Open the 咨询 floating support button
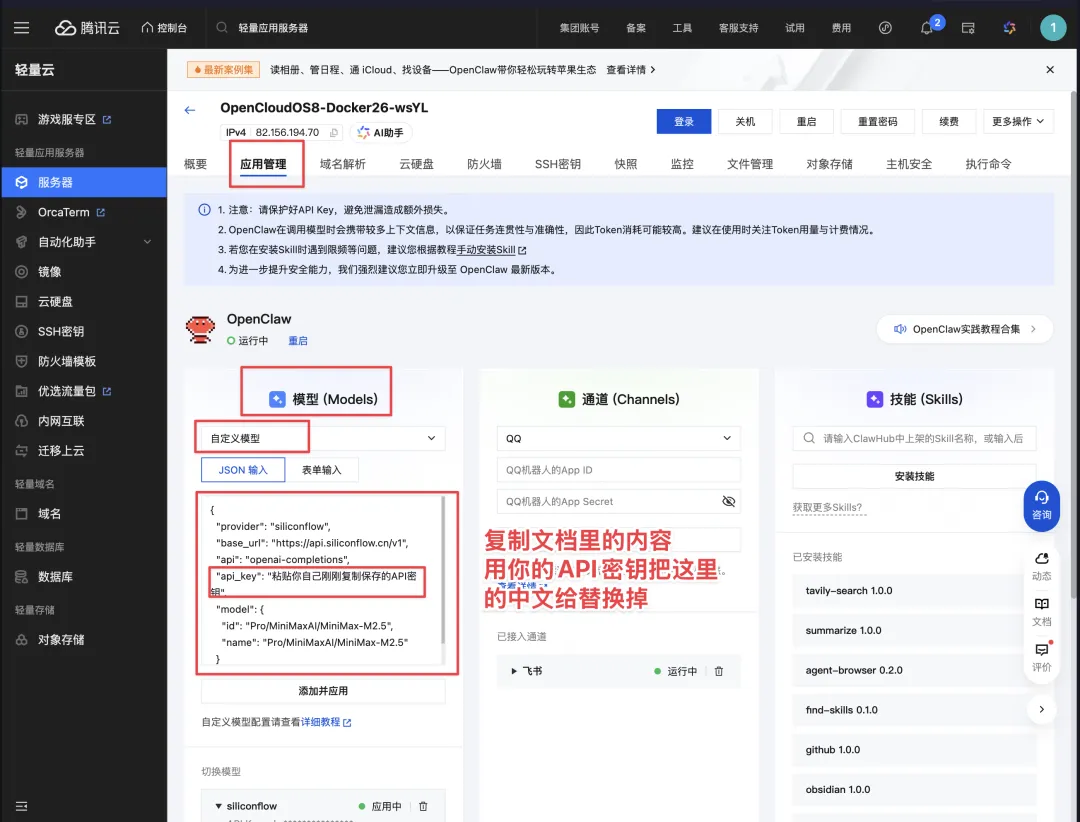Image resolution: width=1080 pixels, height=822 pixels. (1041, 506)
